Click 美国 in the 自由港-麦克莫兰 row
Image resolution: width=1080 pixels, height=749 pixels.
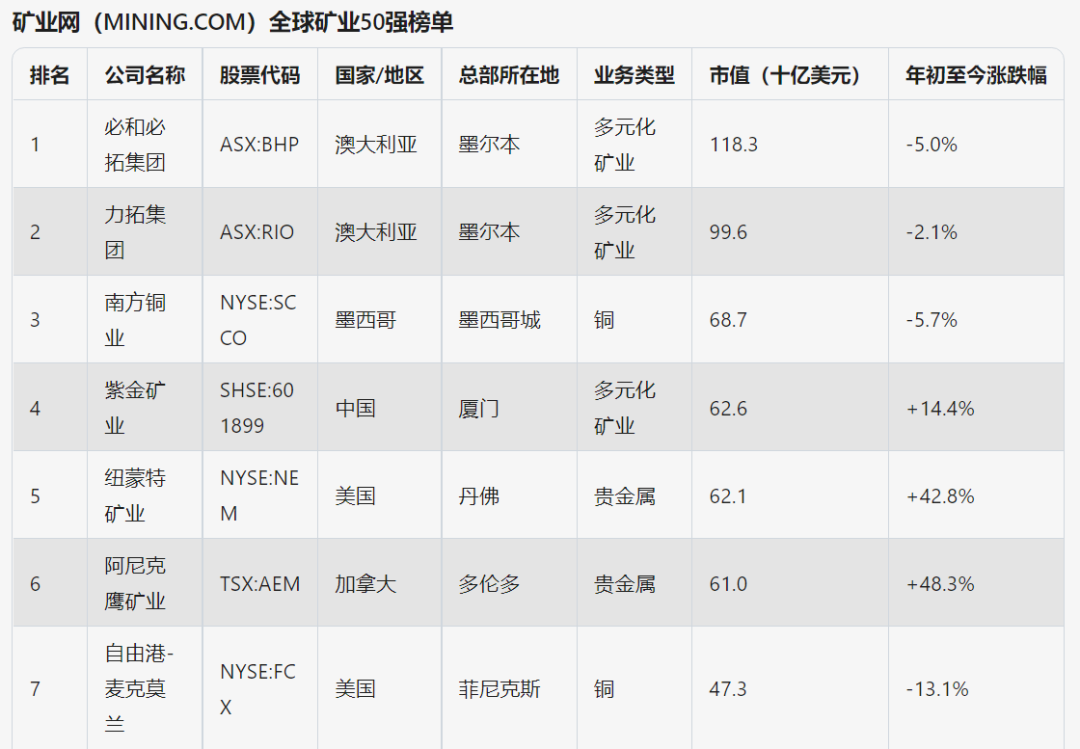pyautogui.click(x=355, y=688)
